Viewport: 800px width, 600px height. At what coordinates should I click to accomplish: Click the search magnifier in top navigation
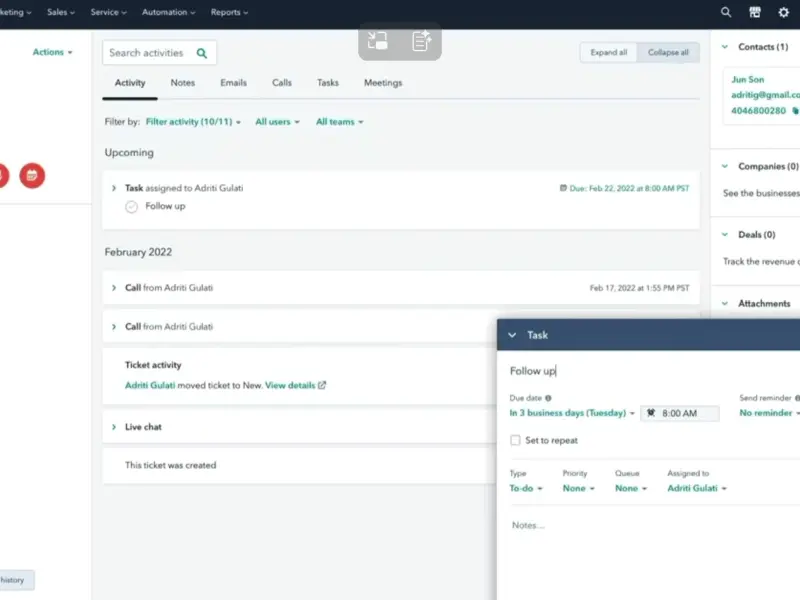tap(726, 12)
